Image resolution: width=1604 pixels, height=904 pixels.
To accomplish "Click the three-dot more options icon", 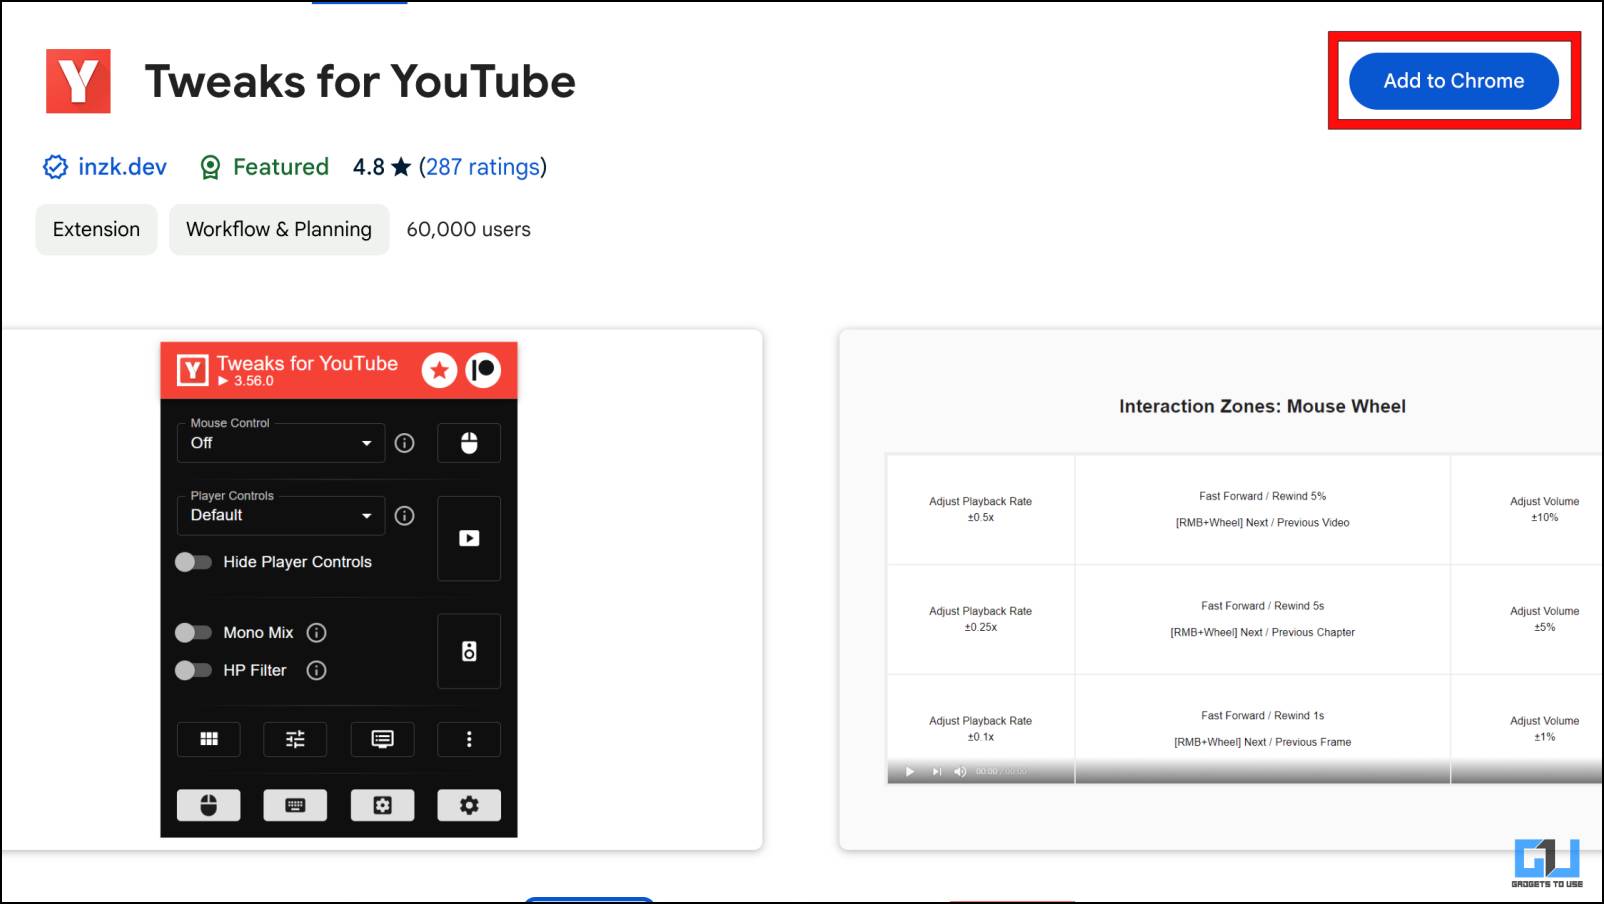I will (469, 739).
